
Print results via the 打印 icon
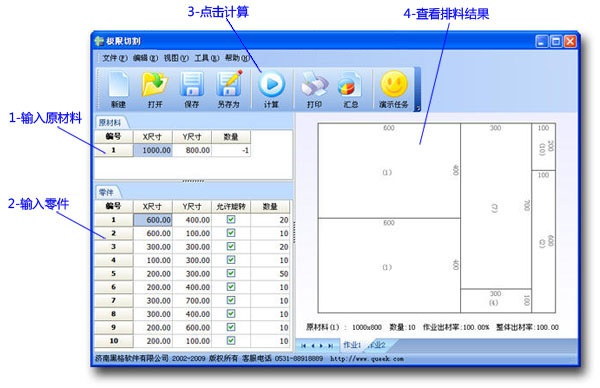(314, 89)
